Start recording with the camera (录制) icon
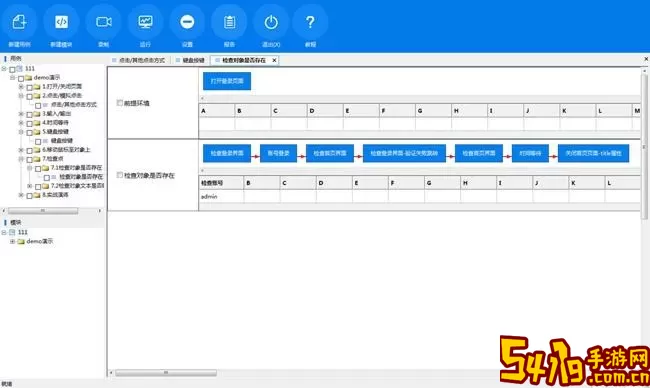This screenshot has height=388, width=650. (x=104, y=22)
